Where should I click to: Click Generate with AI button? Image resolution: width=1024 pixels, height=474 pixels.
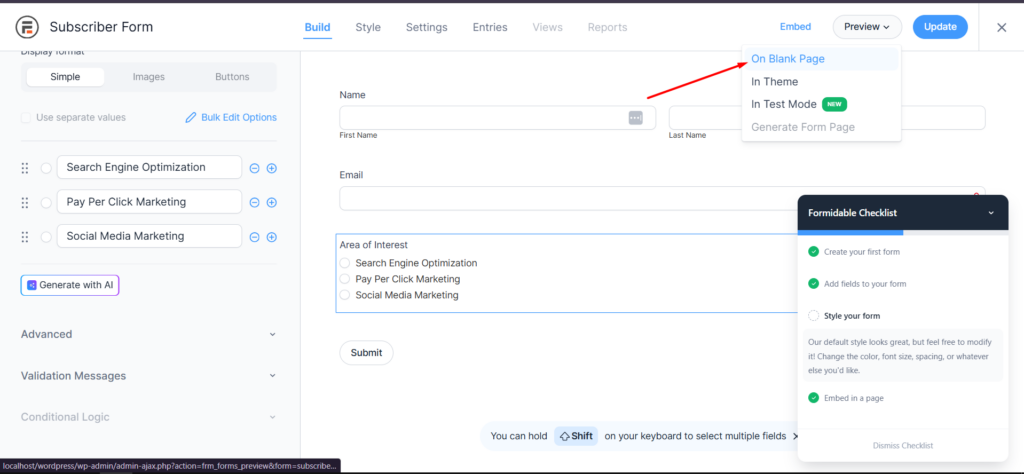pos(70,285)
